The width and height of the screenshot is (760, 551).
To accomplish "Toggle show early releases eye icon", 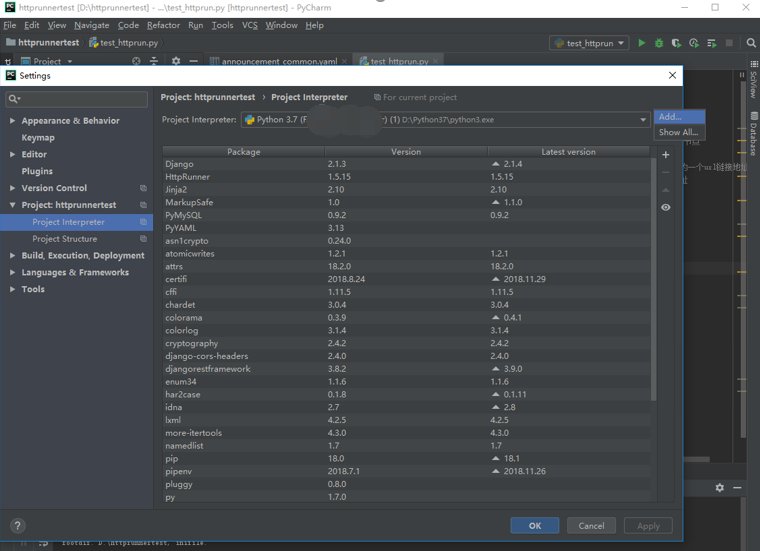I will tap(666, 207).
